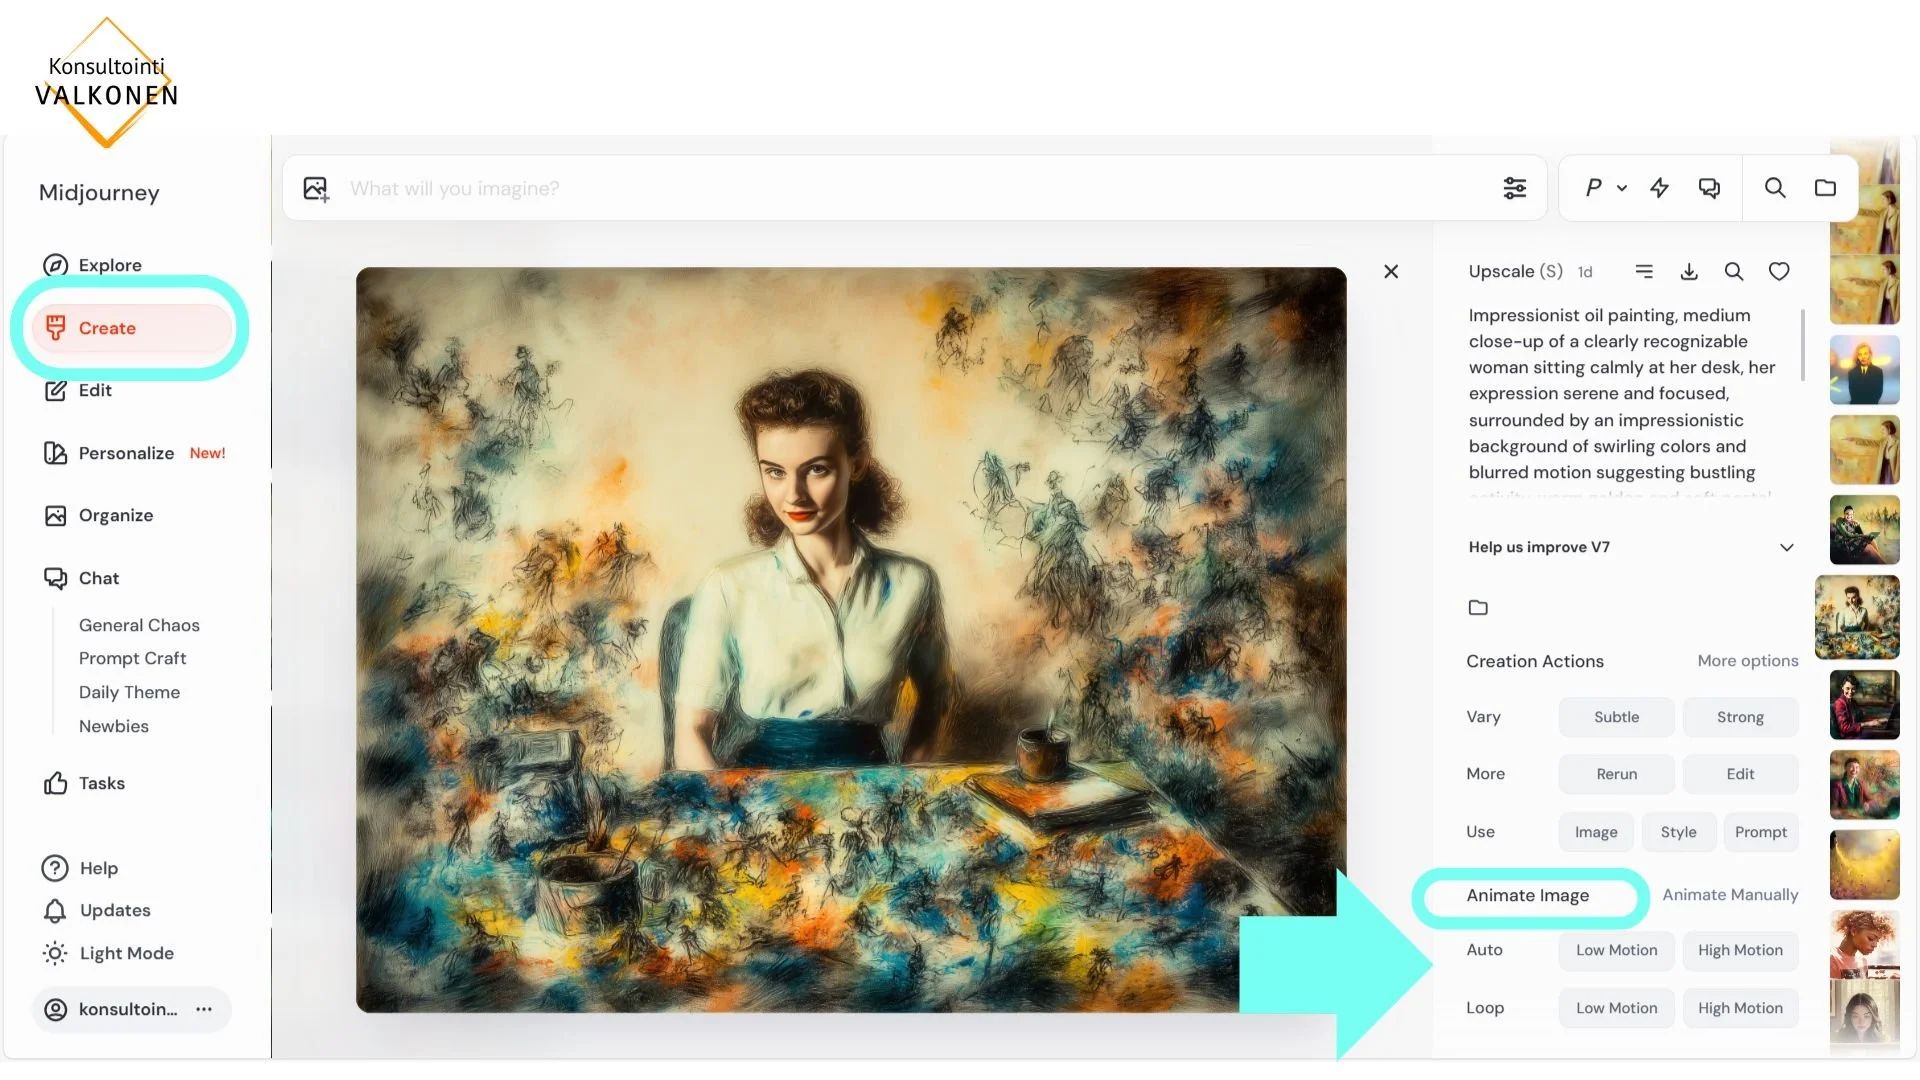Screen dimensions: 1920x1080
Task: Toggle the lightning fast mode icon
Action: coord(1659,188)
